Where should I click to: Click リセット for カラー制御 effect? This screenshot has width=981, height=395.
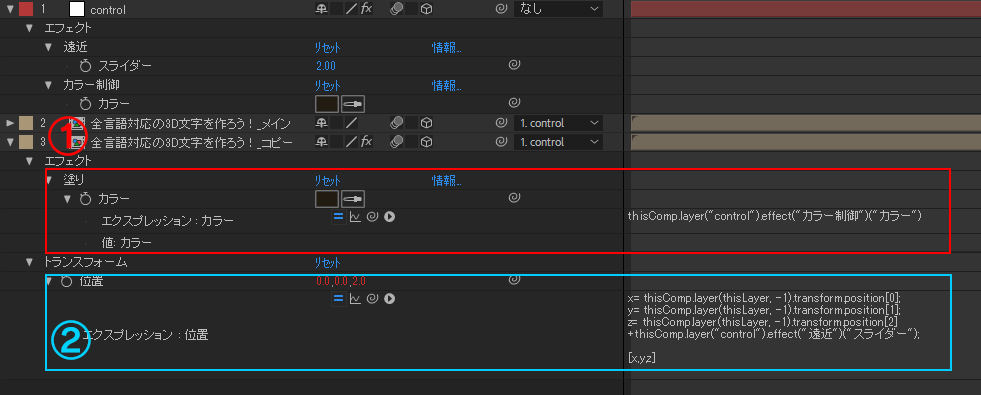pos(328,86)
